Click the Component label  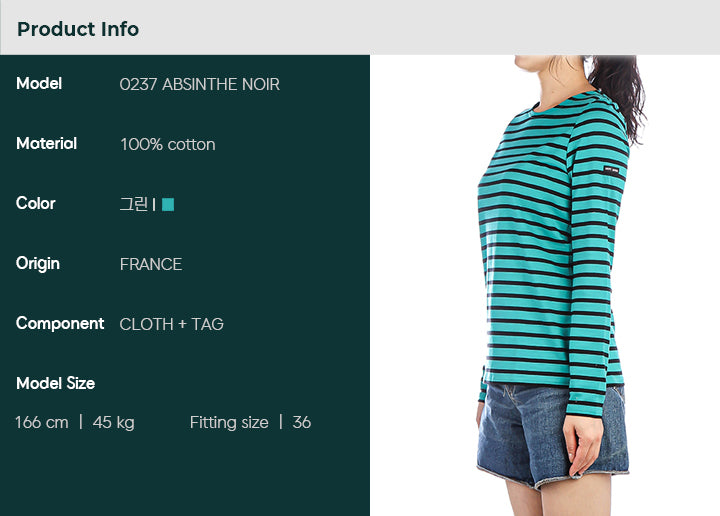(x=60, y=324)
